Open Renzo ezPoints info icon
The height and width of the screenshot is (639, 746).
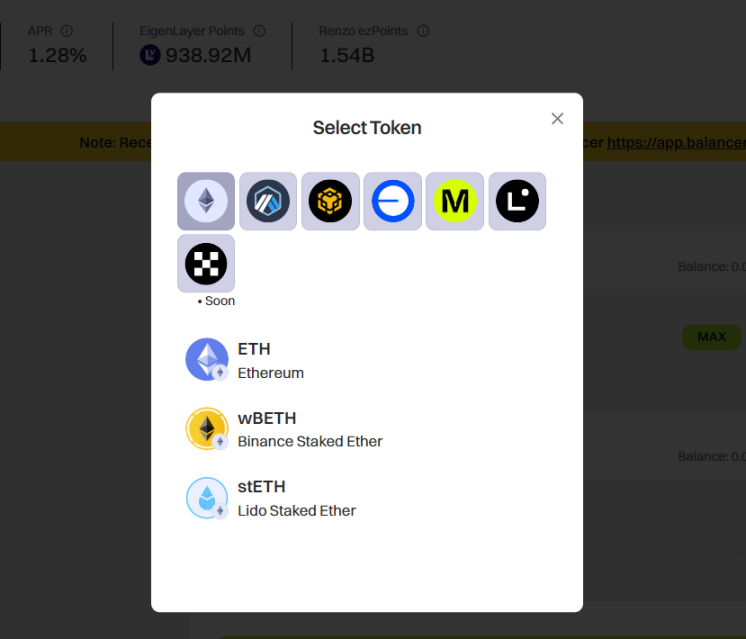423,31
